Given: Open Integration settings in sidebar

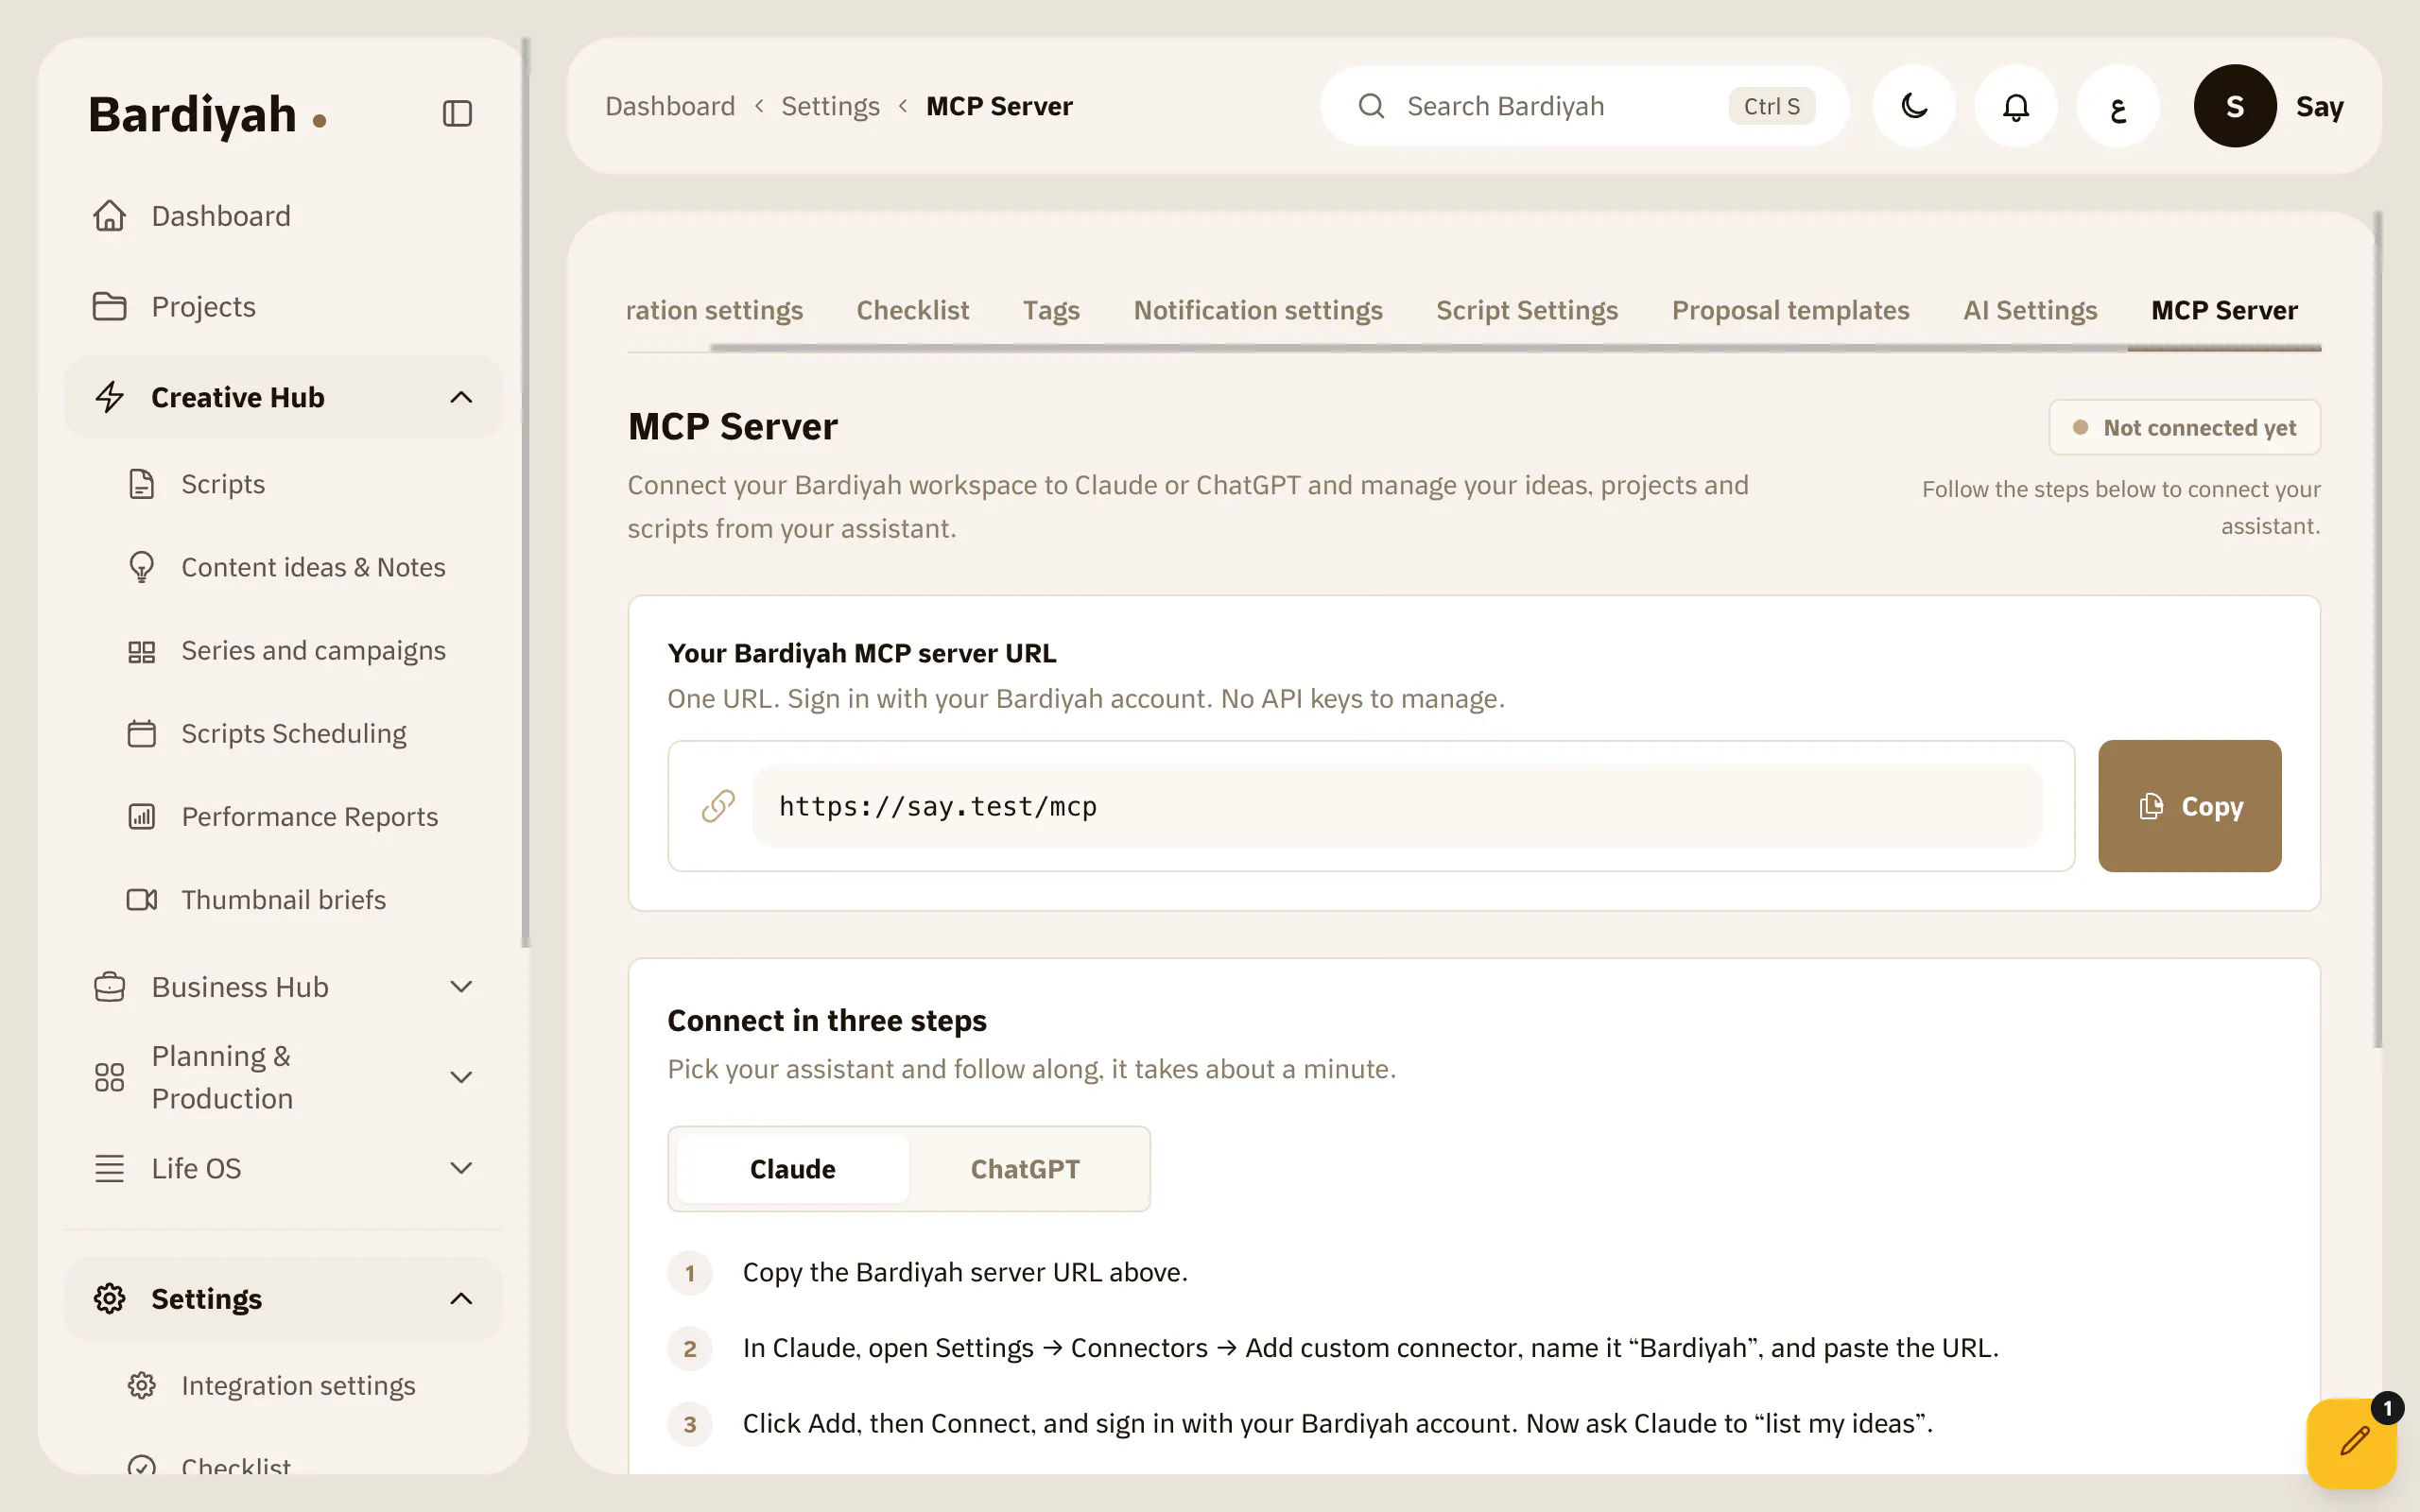Looking at the screenshot, I should pyautogui.click(x=298, y=1386).
